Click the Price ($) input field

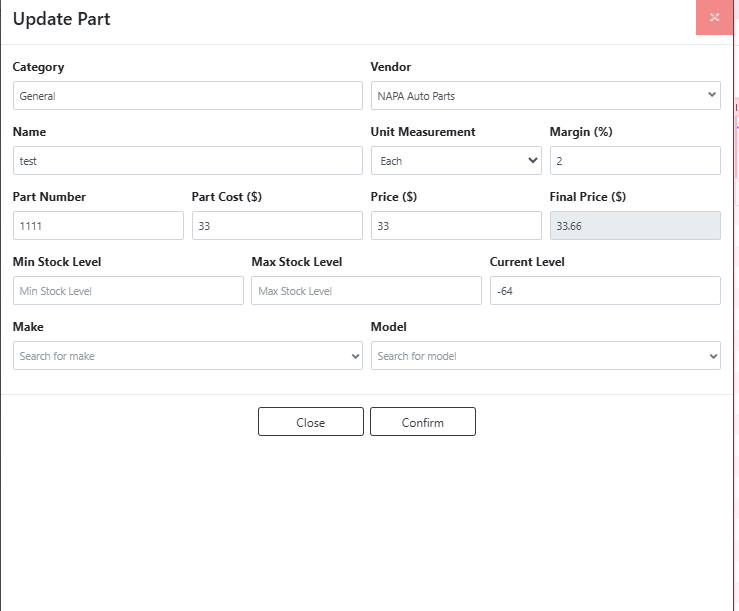456,226
